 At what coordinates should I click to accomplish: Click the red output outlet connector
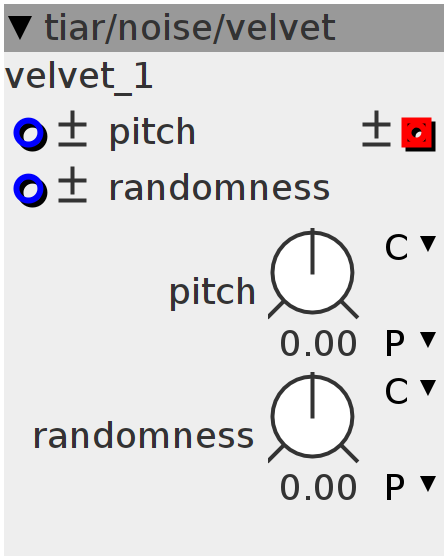(418, 134)
